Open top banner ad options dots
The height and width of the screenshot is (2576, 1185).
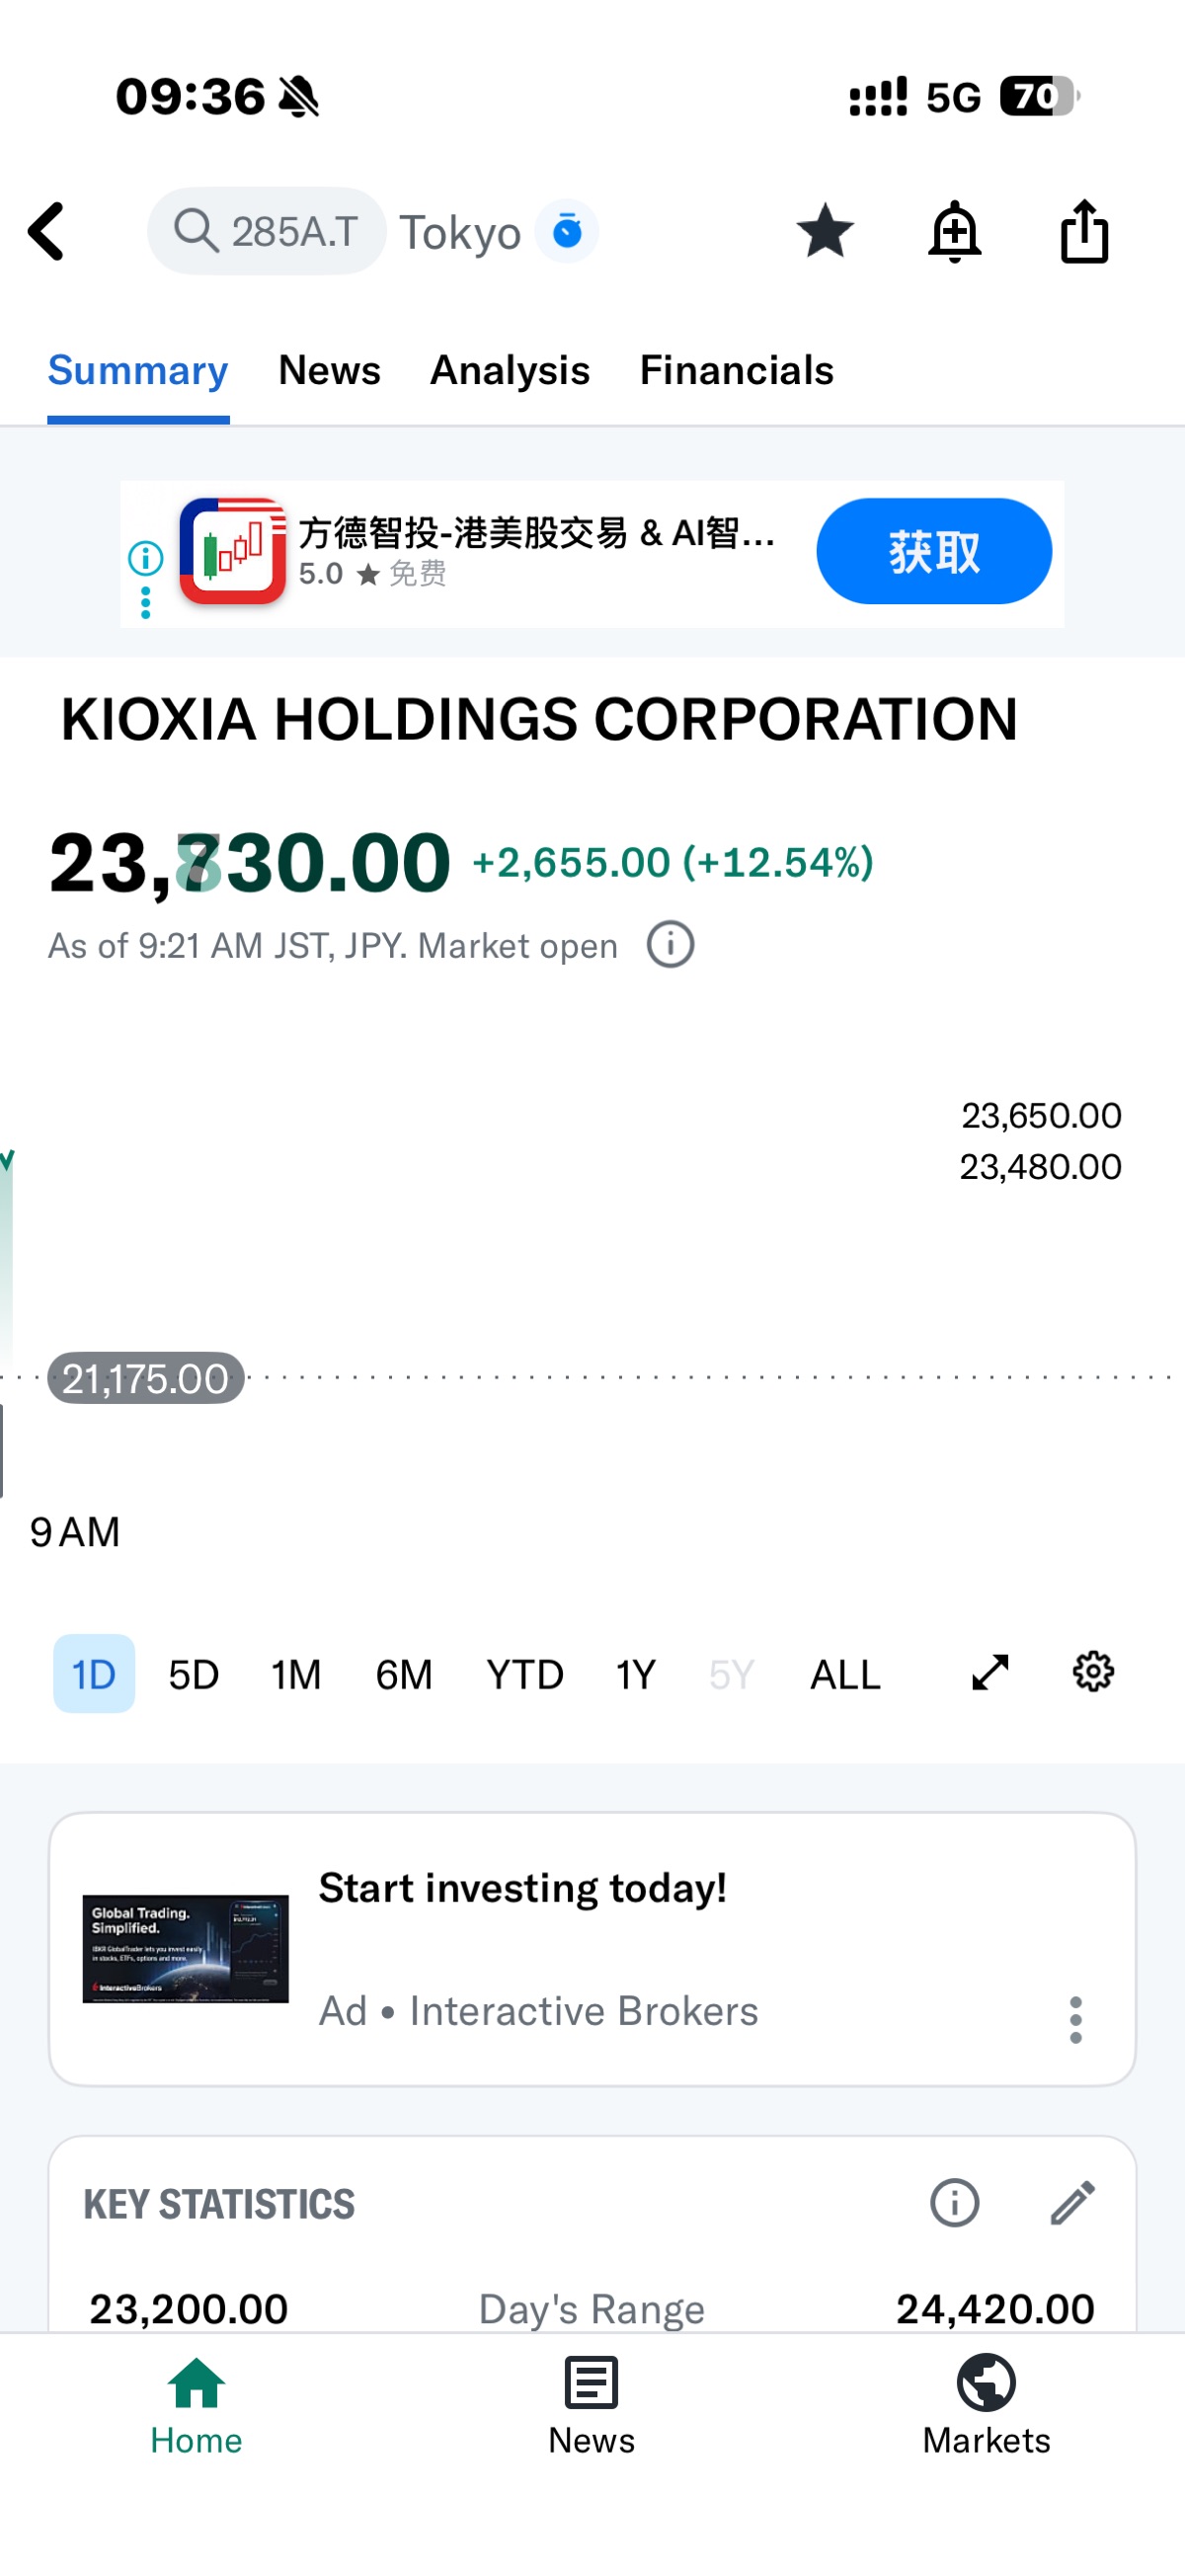(x=146, y=602)
